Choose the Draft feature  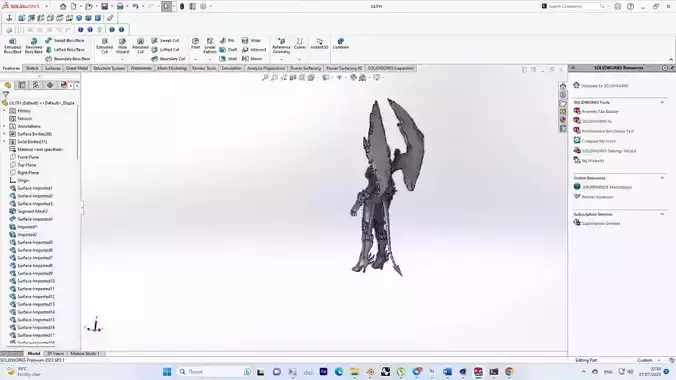(228, 50)
